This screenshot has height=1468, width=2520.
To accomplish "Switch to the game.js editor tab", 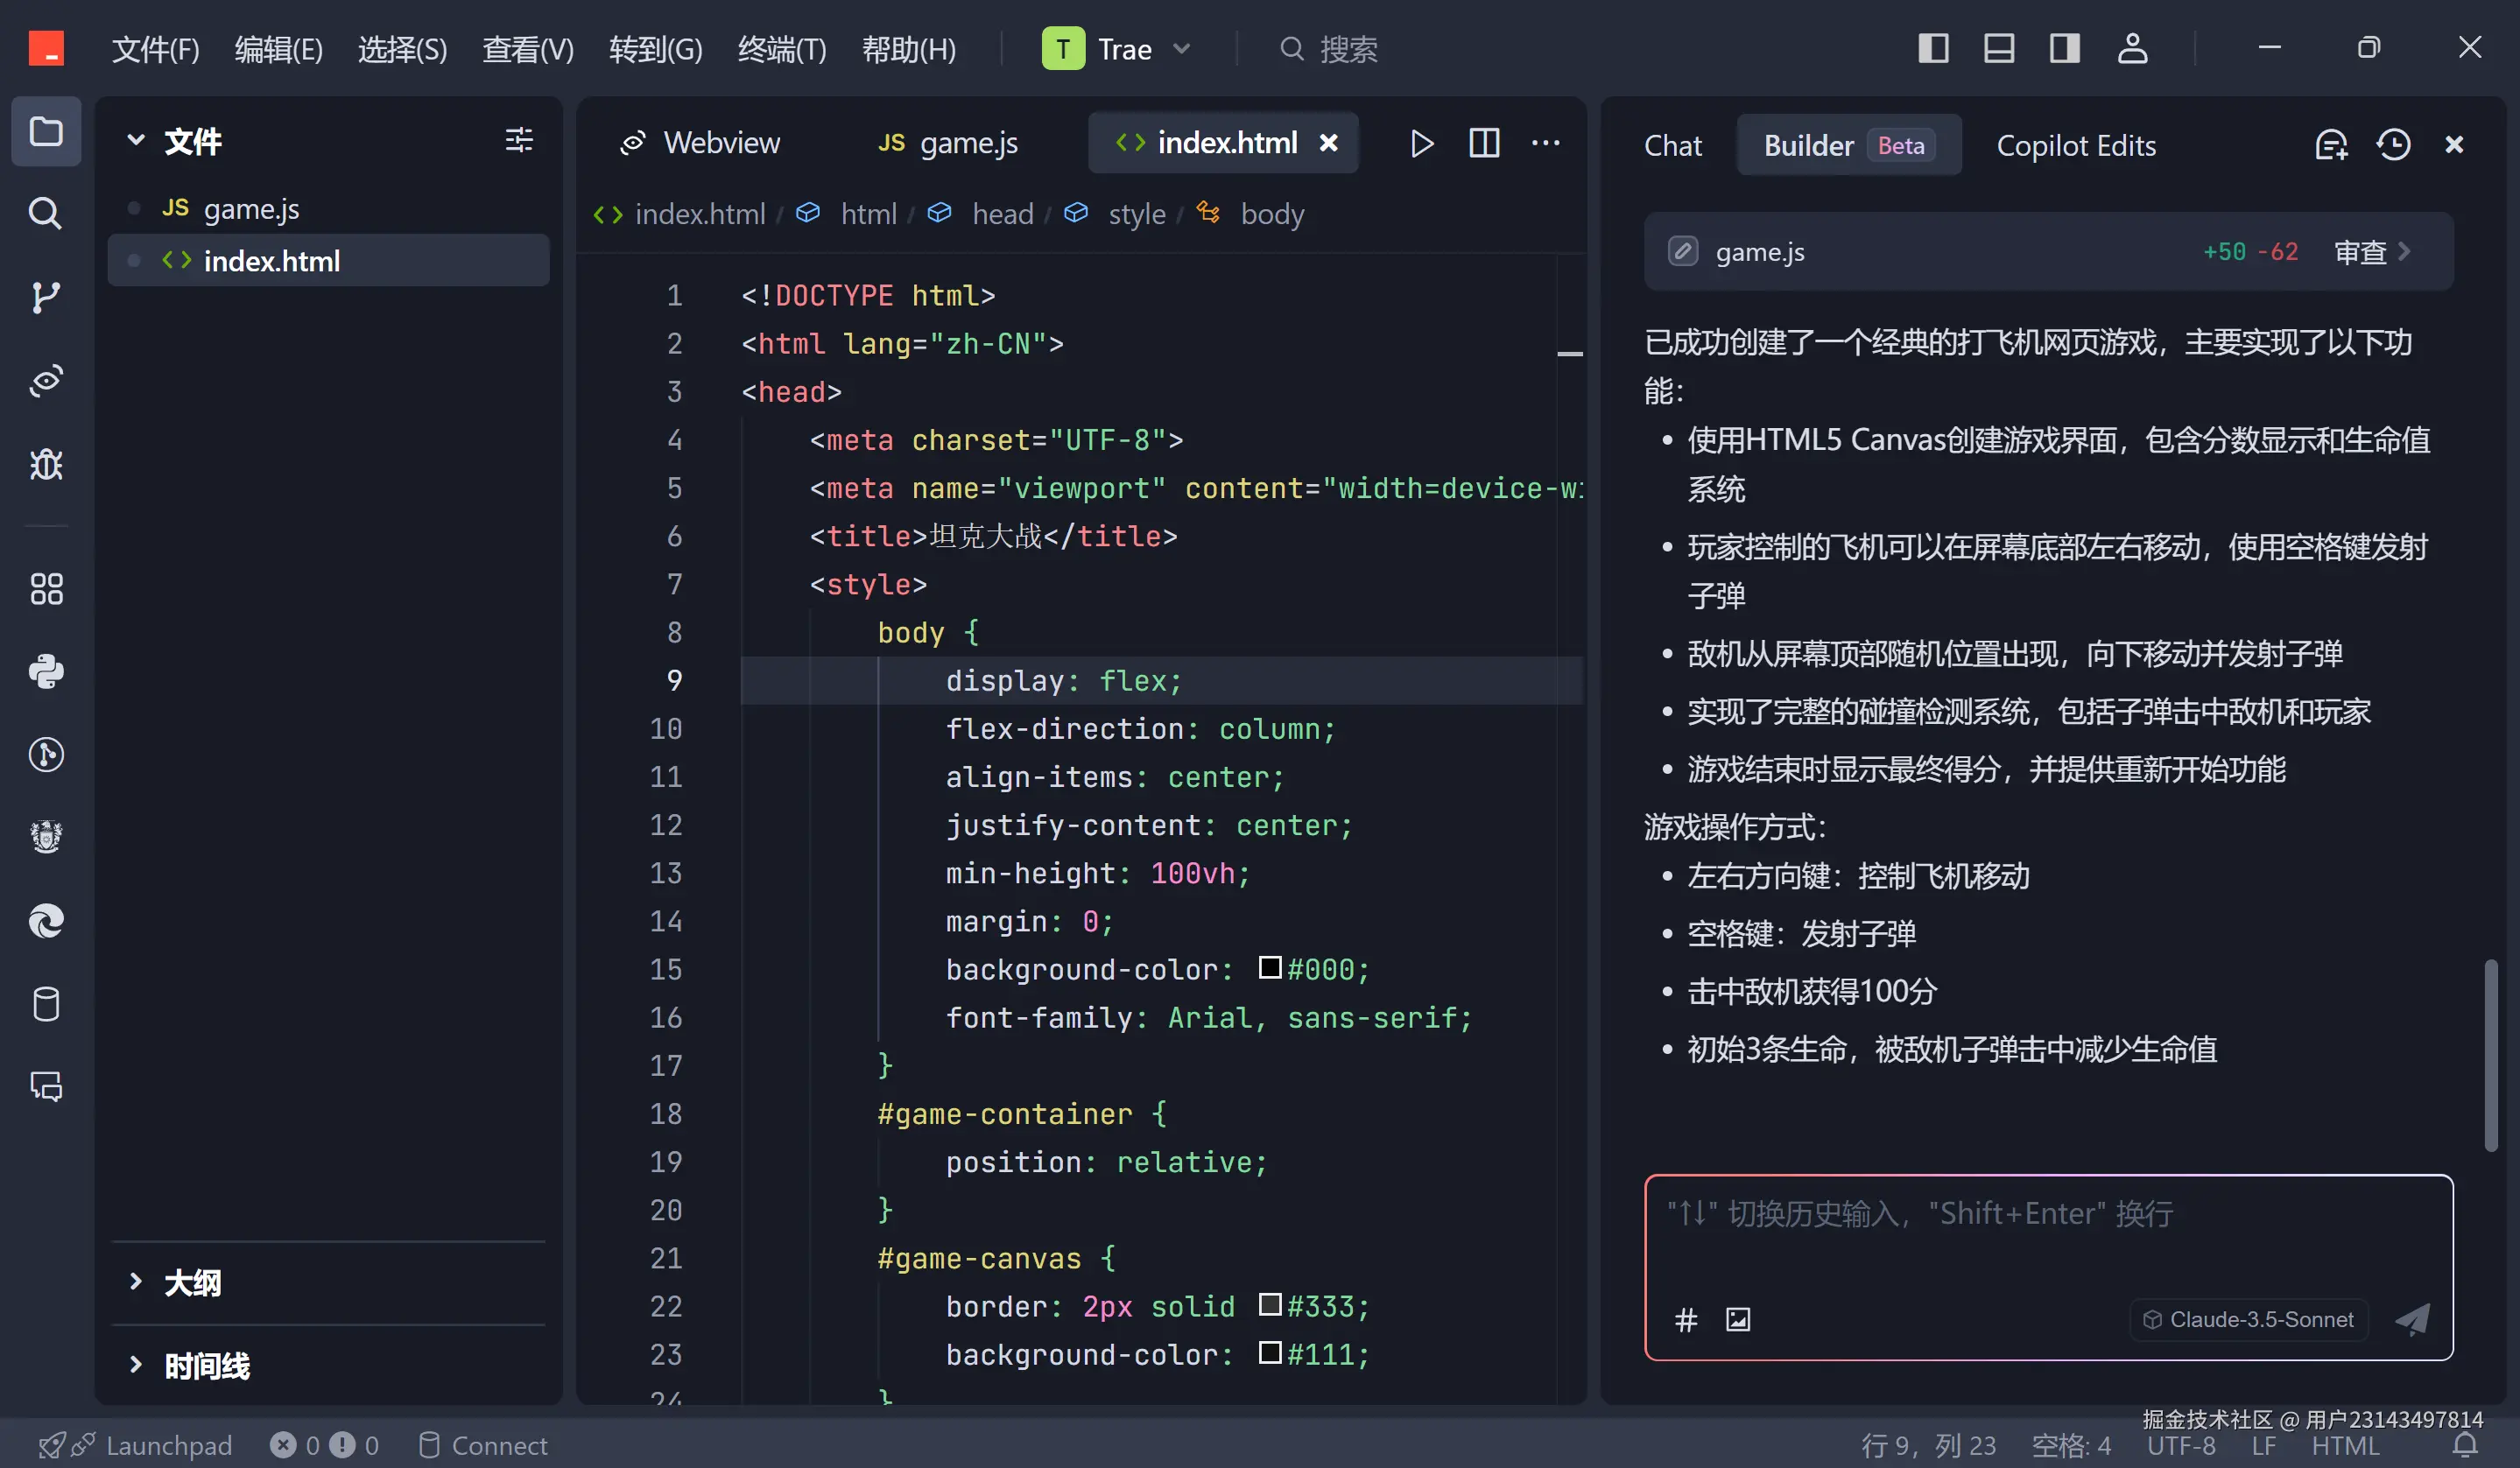I will [948, 144].
